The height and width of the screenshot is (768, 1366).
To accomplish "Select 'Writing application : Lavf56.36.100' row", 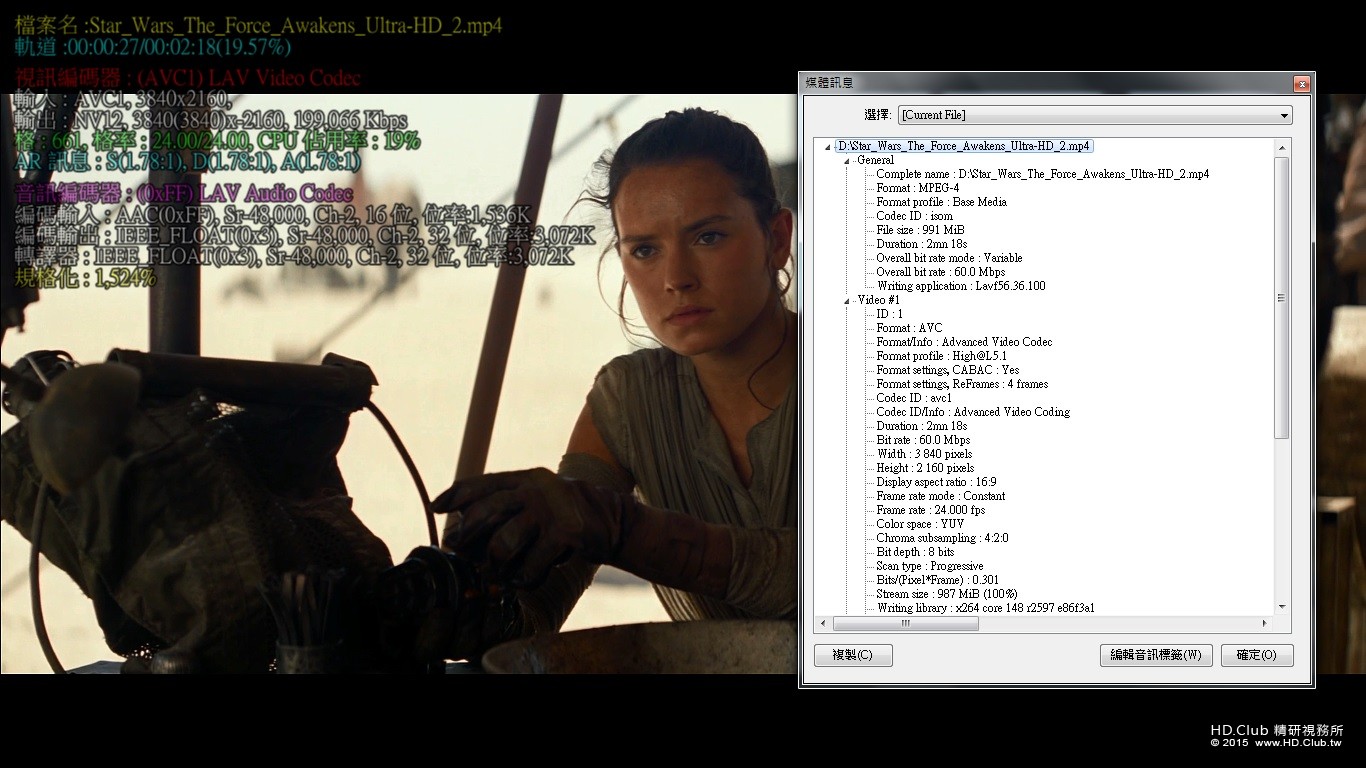I will (961, 286).
